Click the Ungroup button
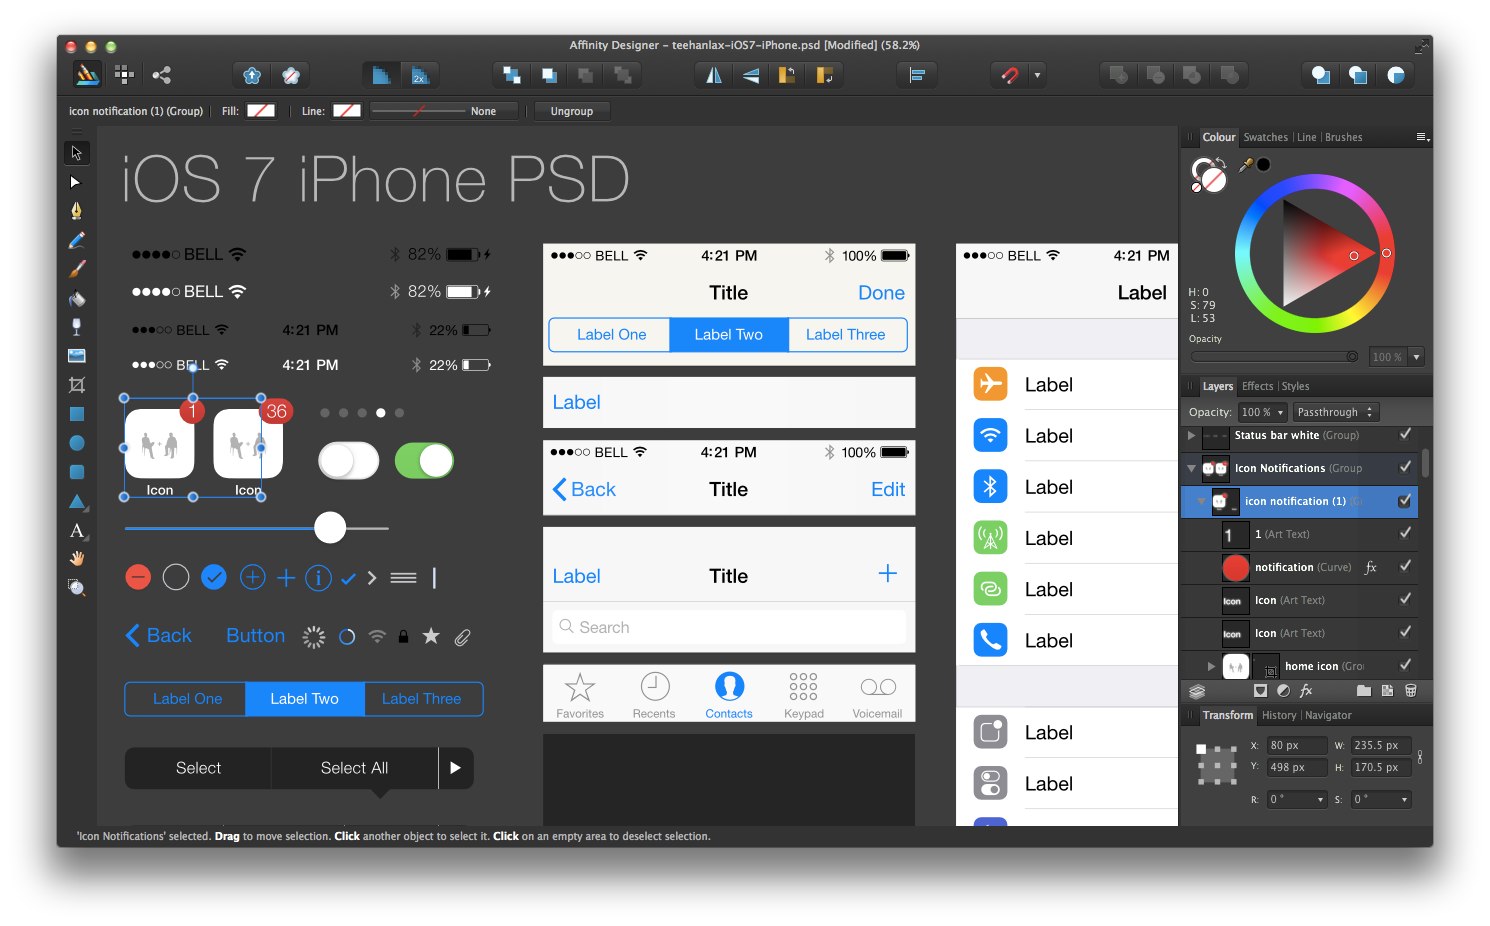Viewport: 1490px width, 926px height. (572, 111)
